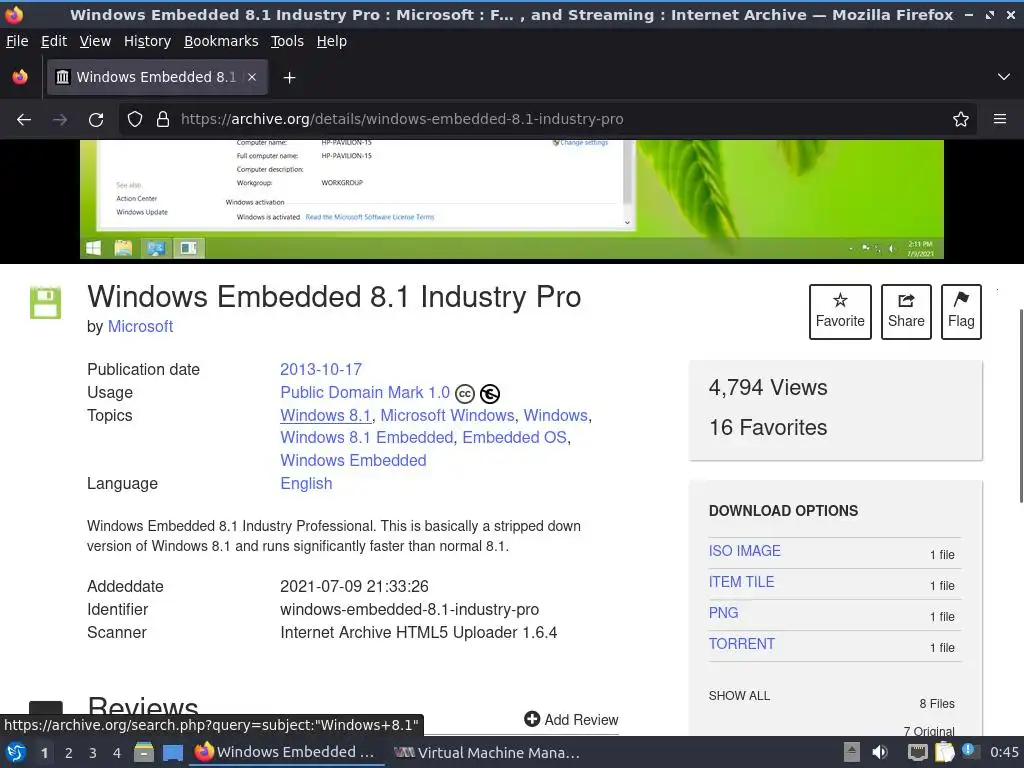Image resolution: width=1024 pixels, height=768 pixels.
Task: Open the Embedded OS topic link
Action: (515, 438)
